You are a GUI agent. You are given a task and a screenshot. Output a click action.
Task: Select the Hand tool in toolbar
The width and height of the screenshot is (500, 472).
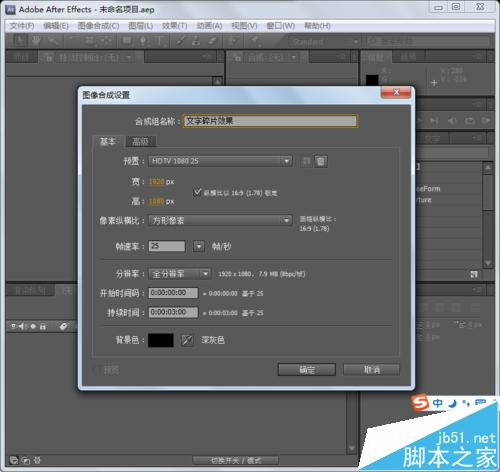pyautogui.click(x=36, y=41)
